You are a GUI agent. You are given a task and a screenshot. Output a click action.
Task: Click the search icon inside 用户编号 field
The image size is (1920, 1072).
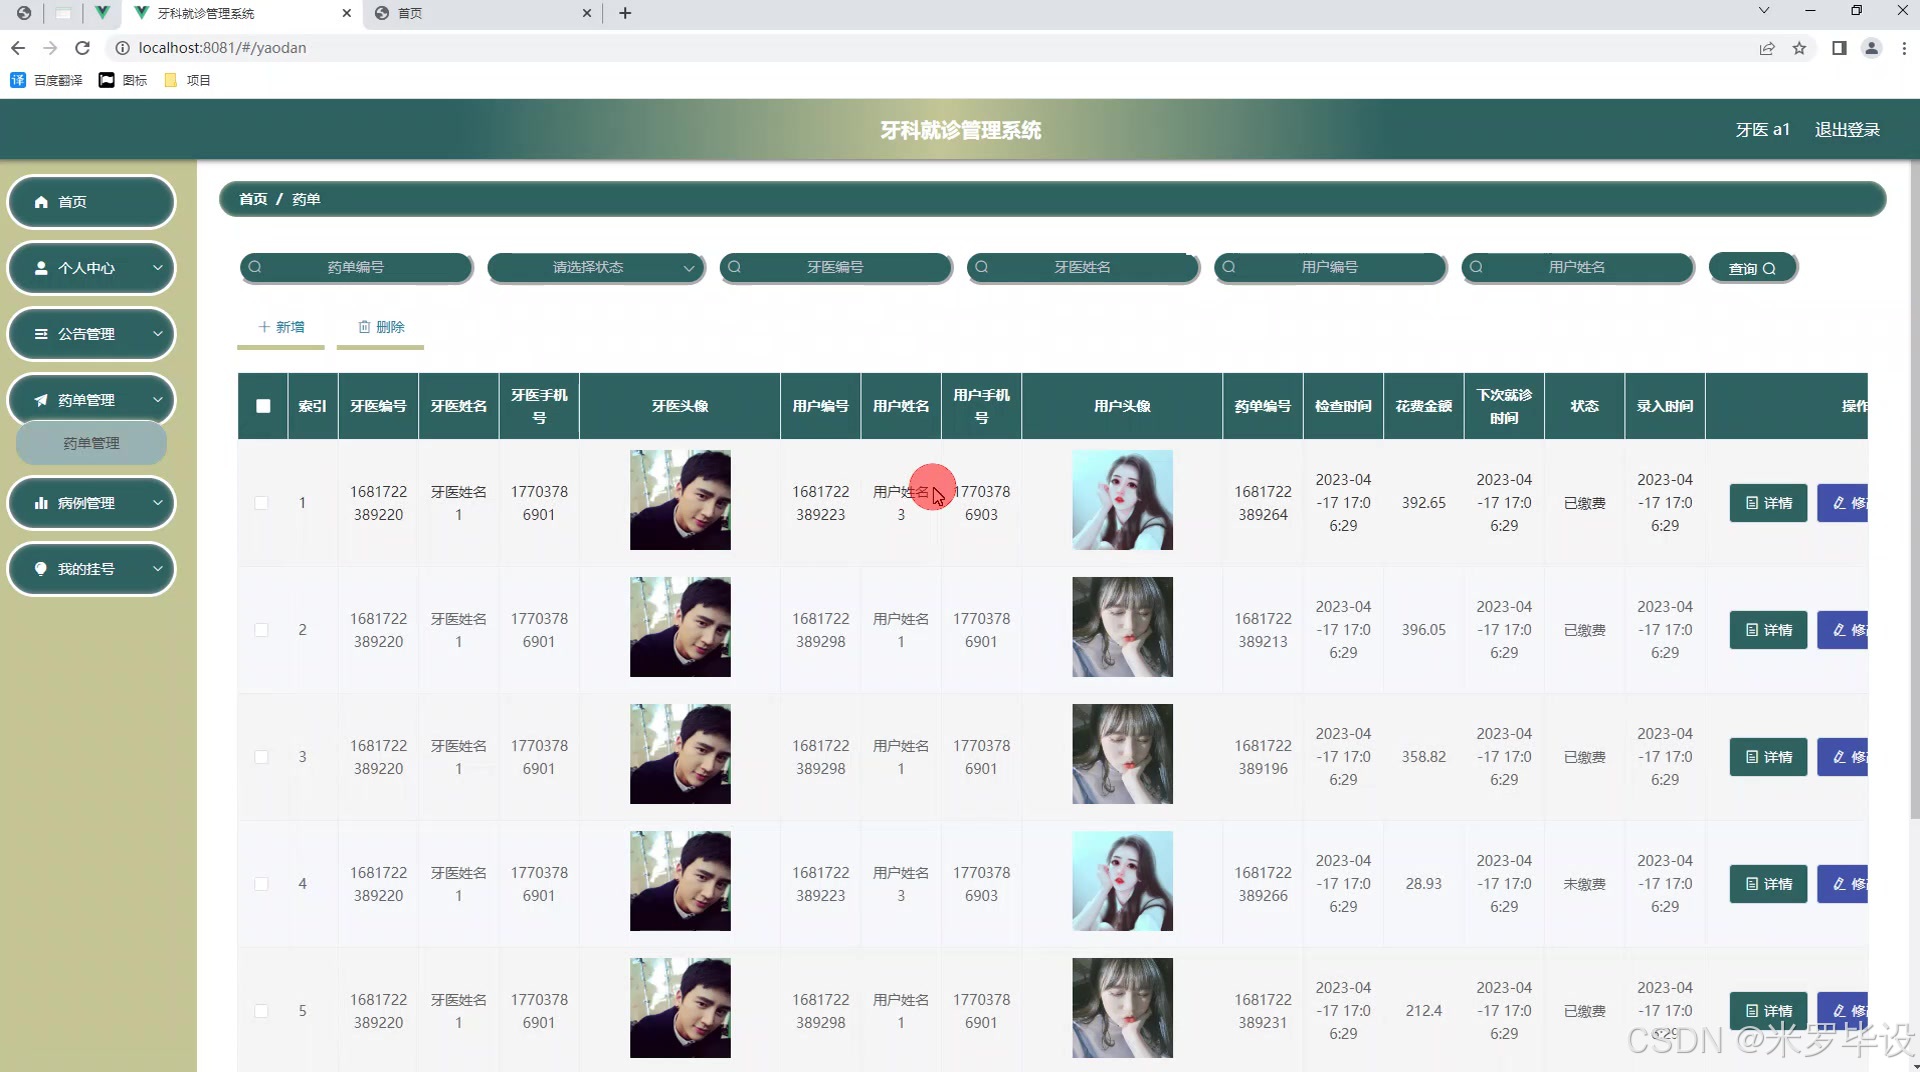1229,267
